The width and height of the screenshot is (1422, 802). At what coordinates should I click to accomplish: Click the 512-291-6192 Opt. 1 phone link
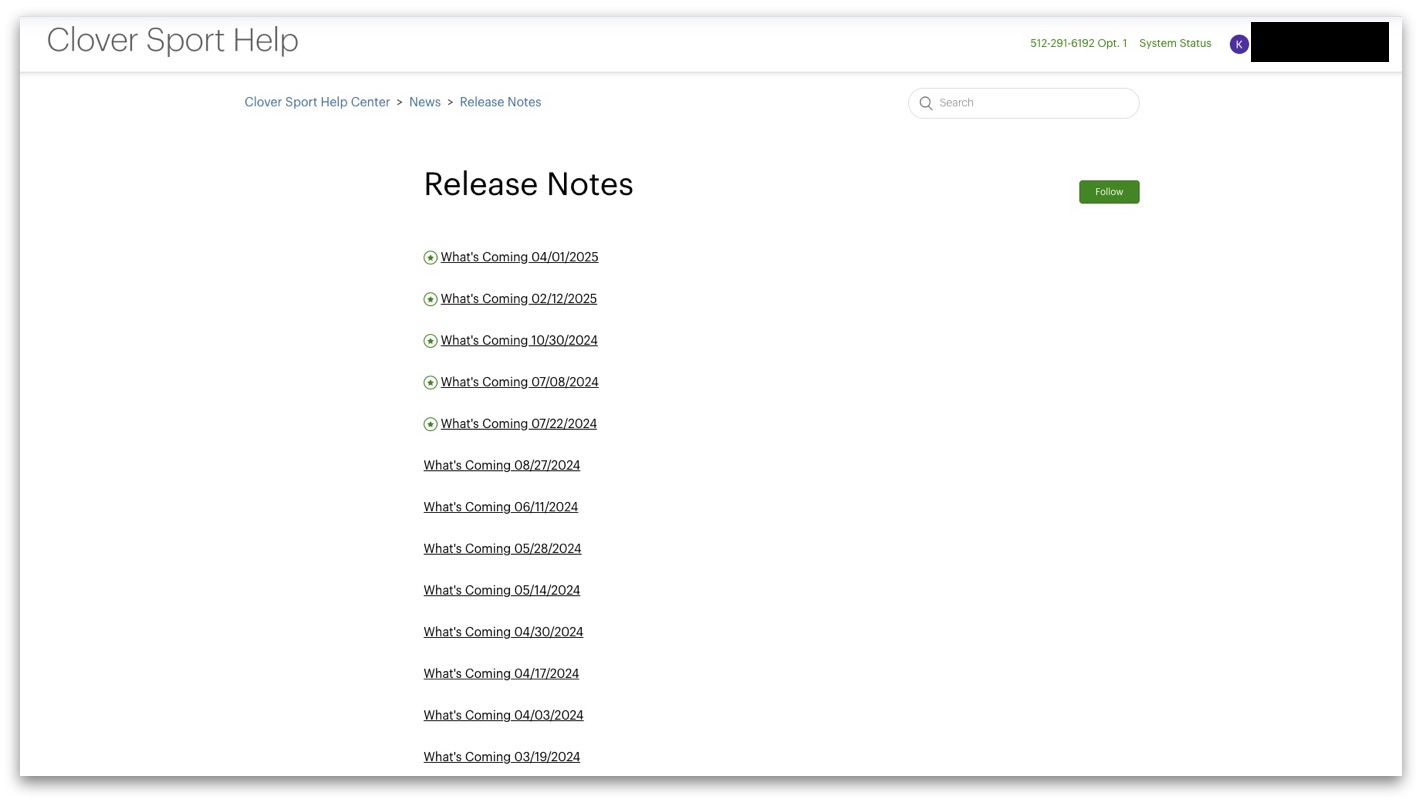tap(1078, 44)
